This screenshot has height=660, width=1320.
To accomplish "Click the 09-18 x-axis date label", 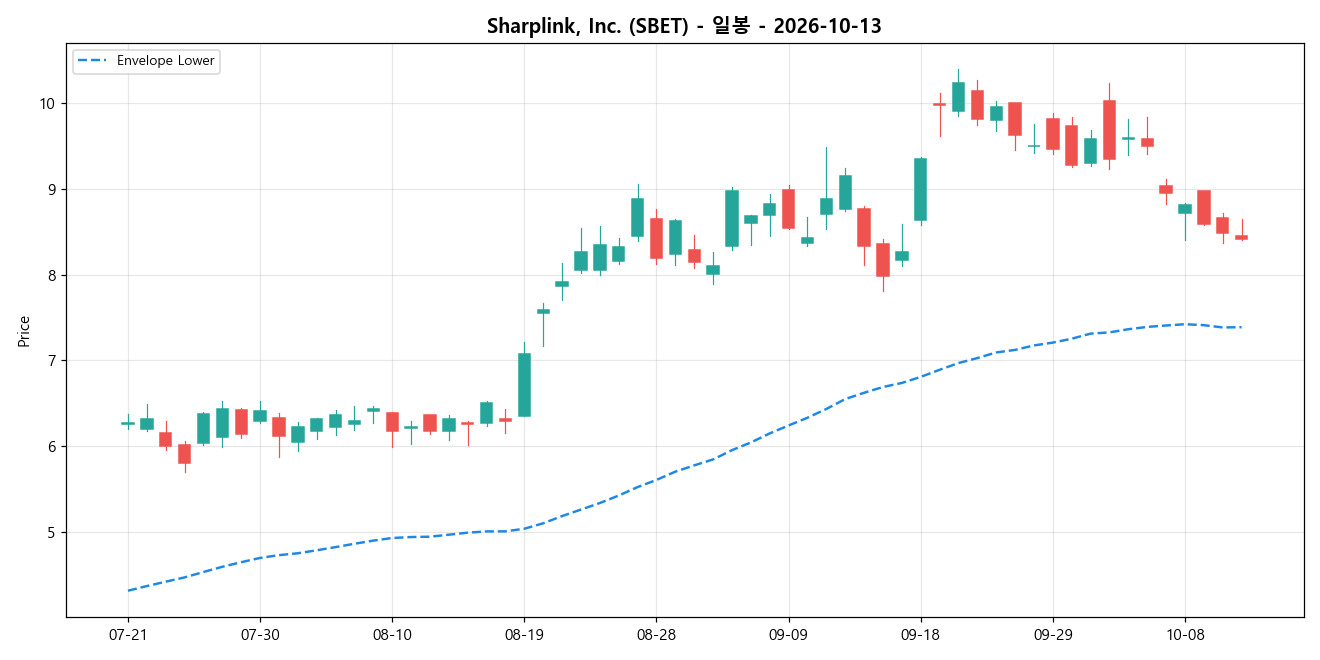I will tap(920, 635).
